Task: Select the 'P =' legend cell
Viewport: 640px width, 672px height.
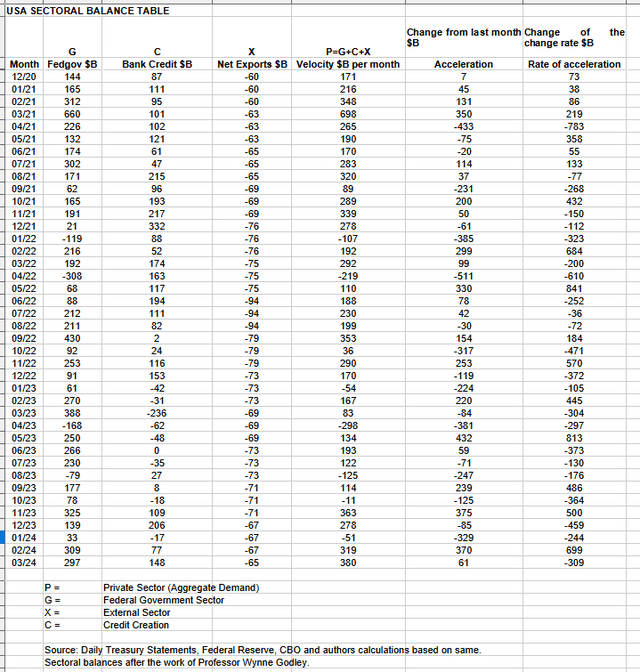Action: click(52, 588)
